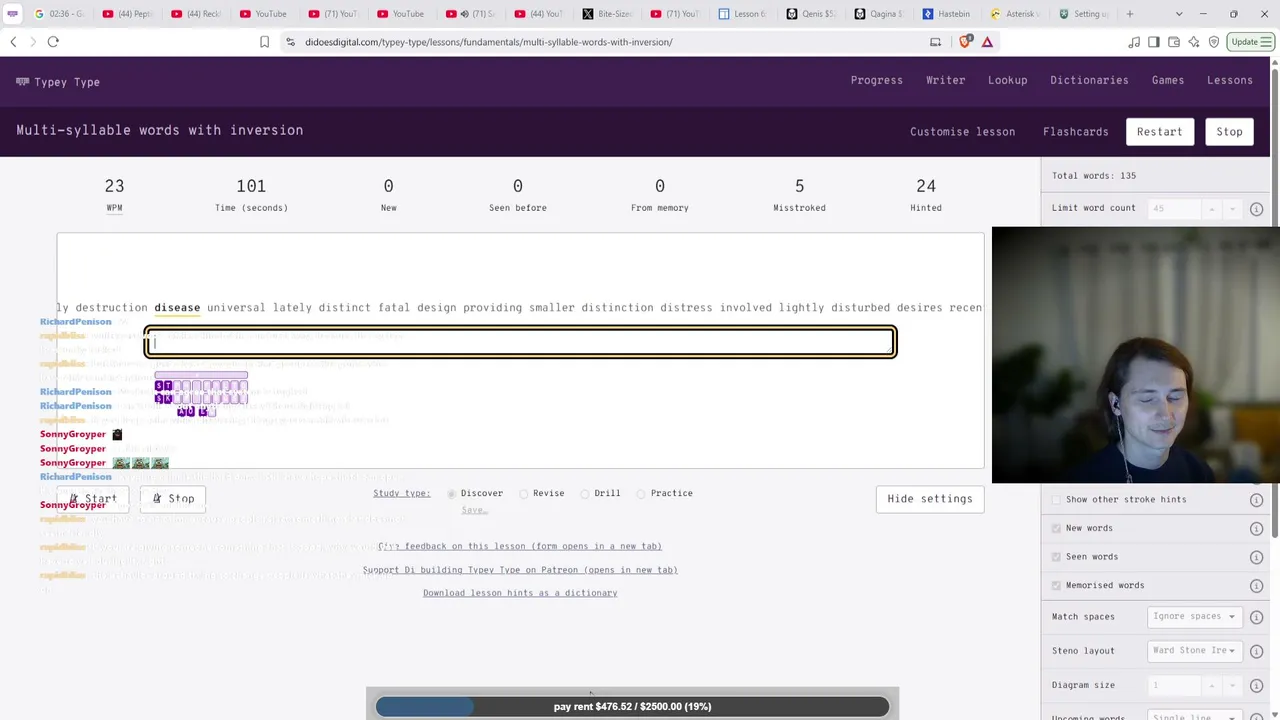Open the Flashcards link

[x=1076, y=132]
